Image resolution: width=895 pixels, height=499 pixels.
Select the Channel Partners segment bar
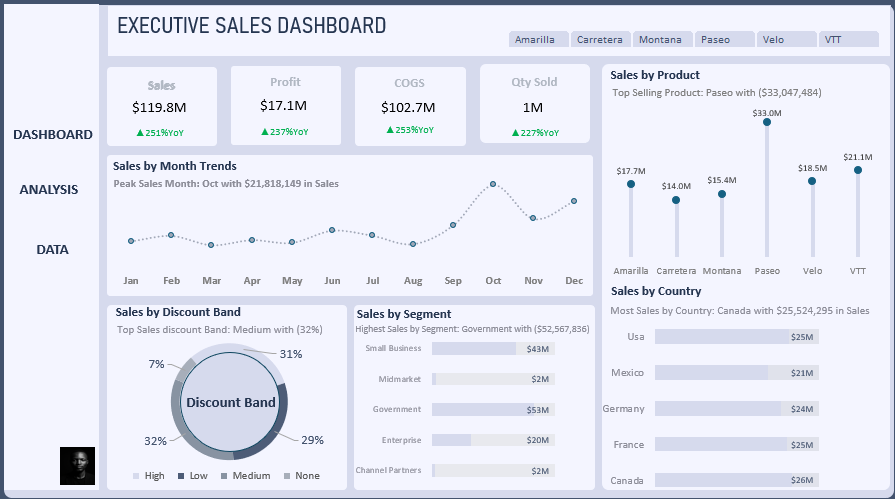click(x=434, y=470)
